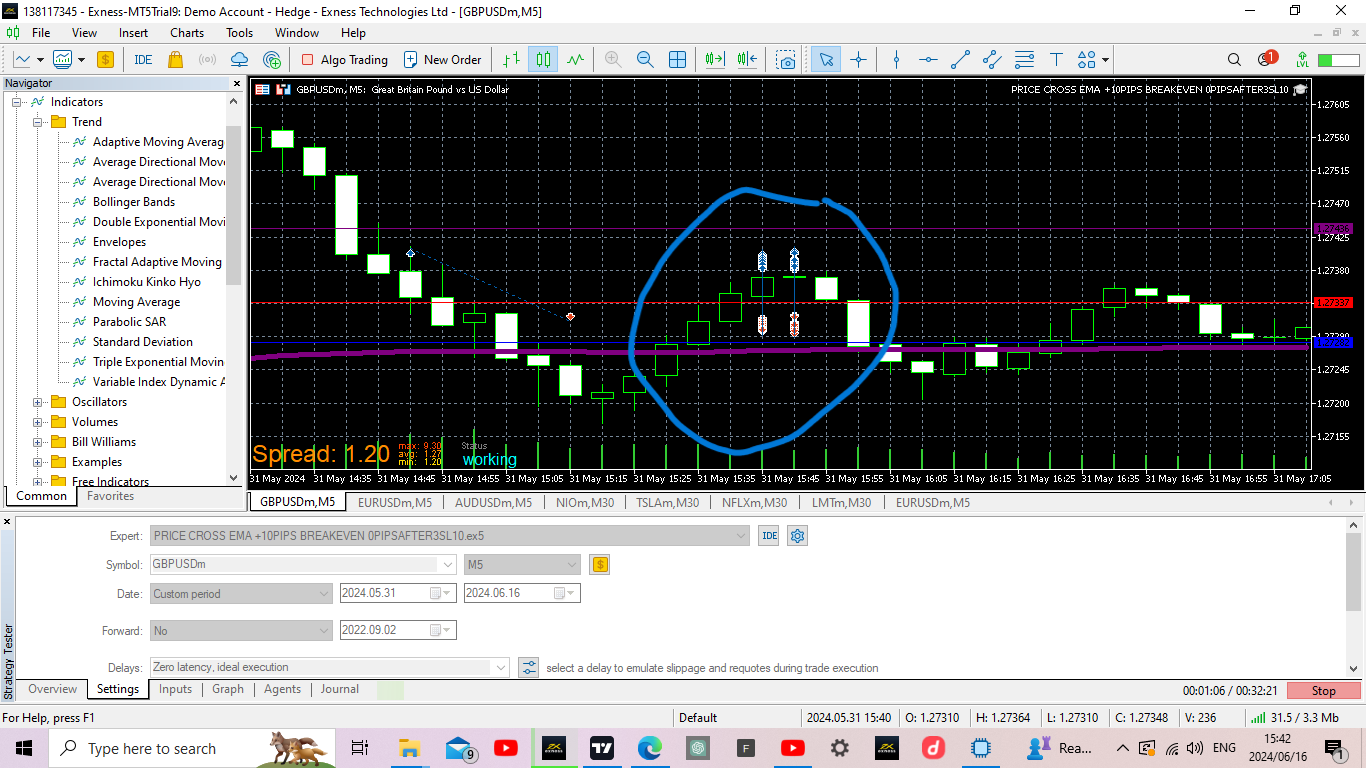Open the LVL icon in toolbar
This screenshot has width=1366, height=768.
[1302, 60]
